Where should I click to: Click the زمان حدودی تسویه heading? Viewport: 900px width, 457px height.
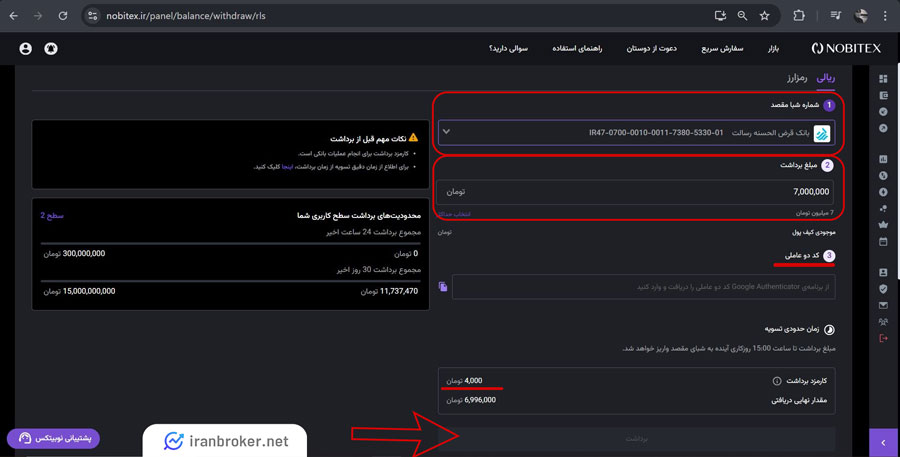pos(792,329)
